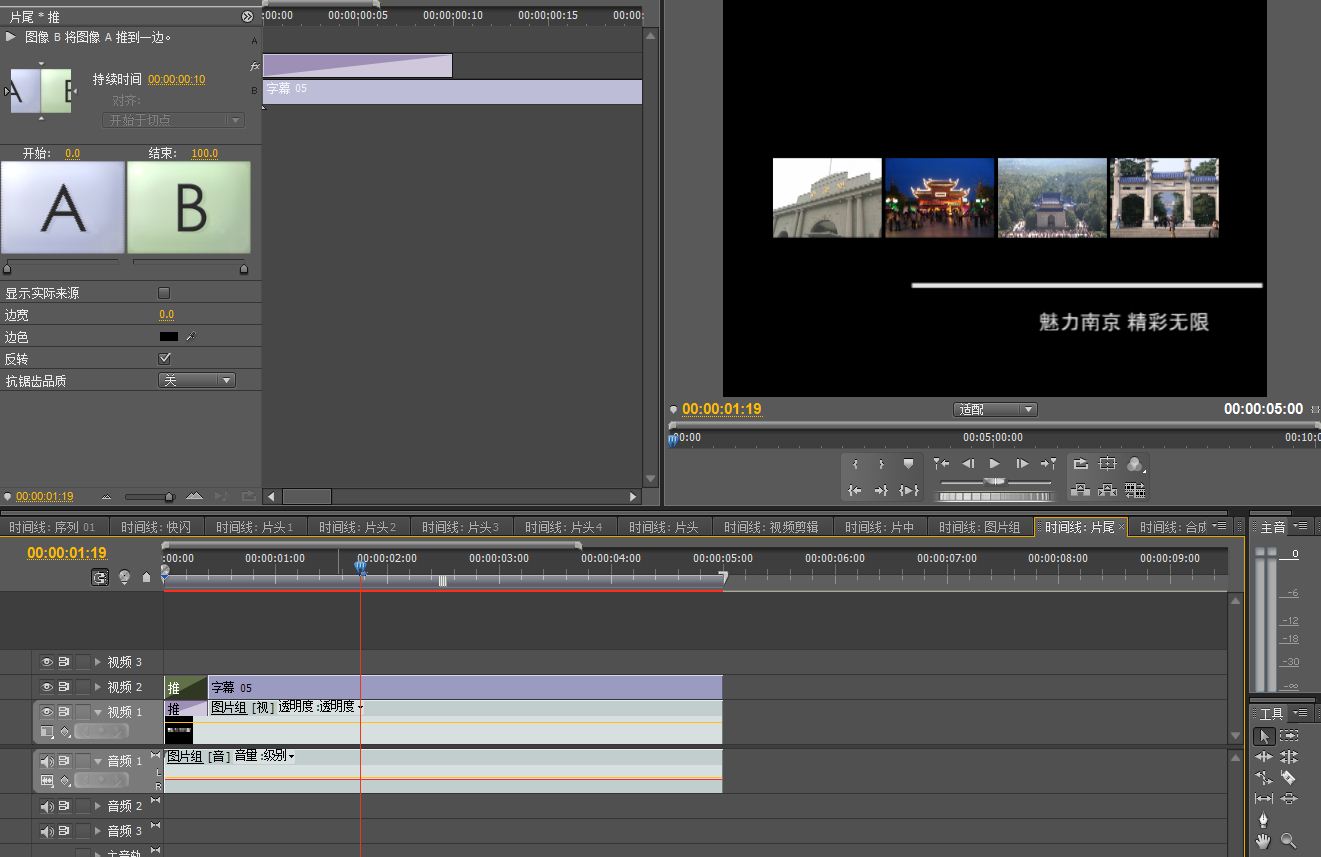Click the Loop playback icon
This screenshot has height=857, width=1321.
[x=1081, y=464]
